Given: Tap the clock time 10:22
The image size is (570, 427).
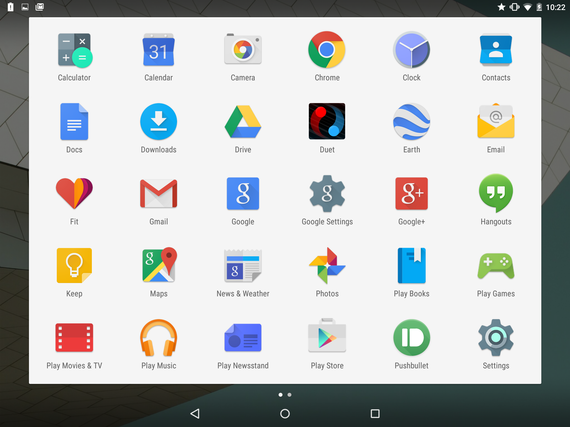Looking at the screenshot, I should point(555,7).
